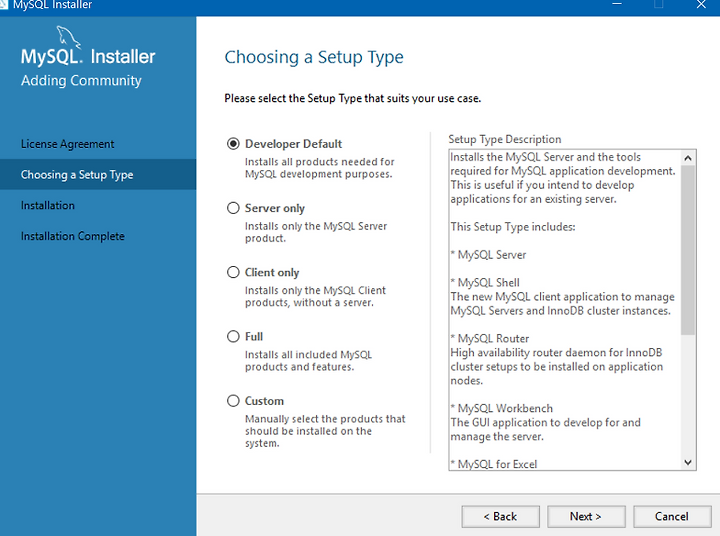Open Choosing a Setup Type sidebar step
The image size is (720, 536).
pos(98,175)
